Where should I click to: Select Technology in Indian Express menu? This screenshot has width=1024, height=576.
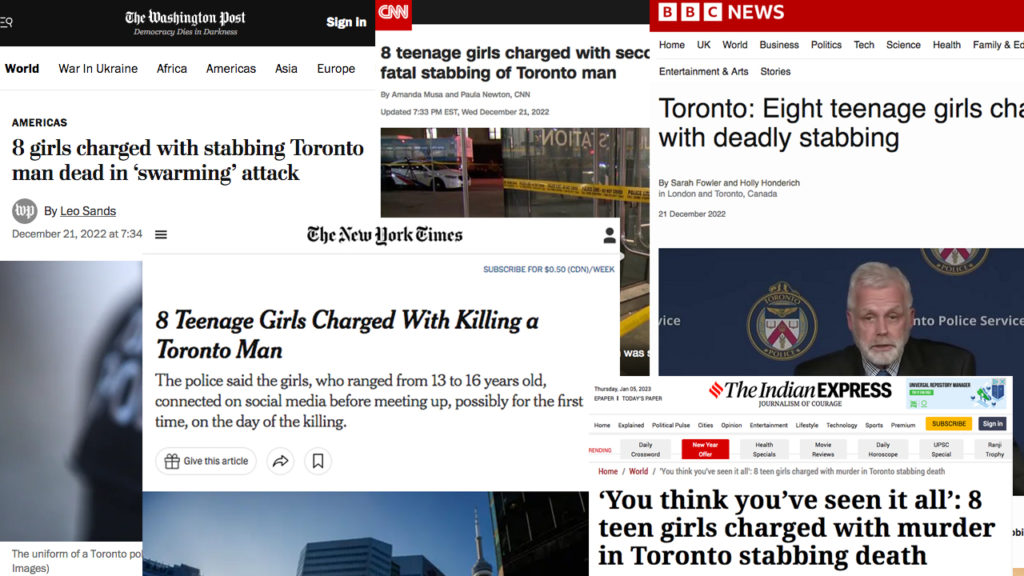(x=841, y=425)
